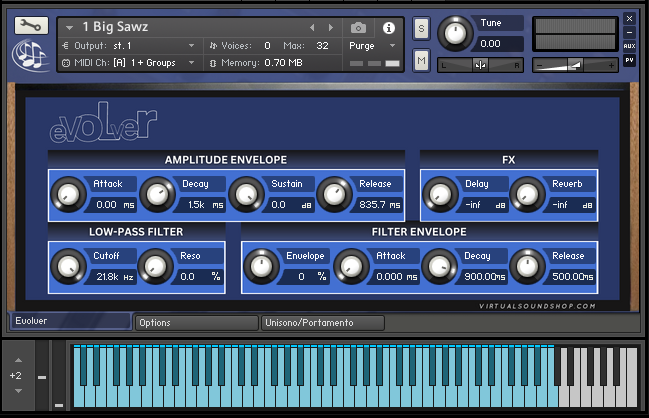Click the master Tune knob
This screenshot has height=418, width=649.
(455, 33)
